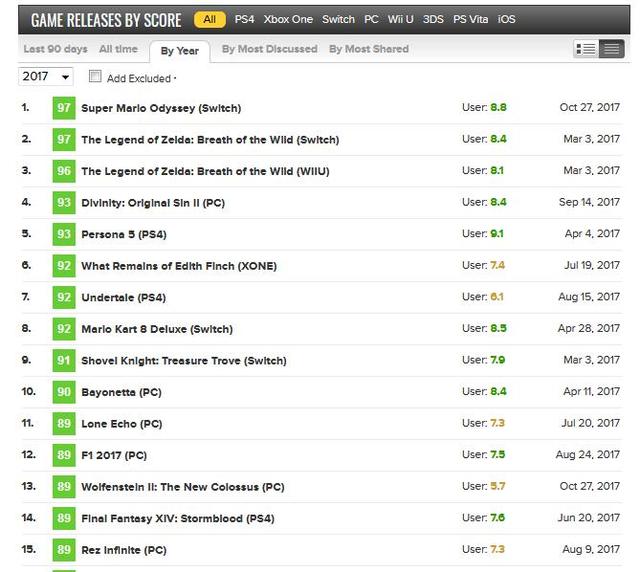
Task: Click user score 8.8 for Super Mario Odyssey
Action: [498, 107]
